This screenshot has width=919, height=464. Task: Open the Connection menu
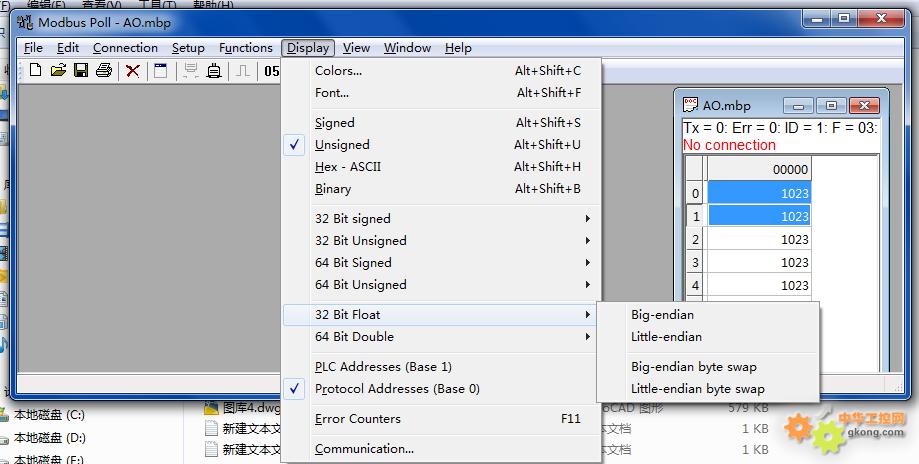tap(125, 47)
